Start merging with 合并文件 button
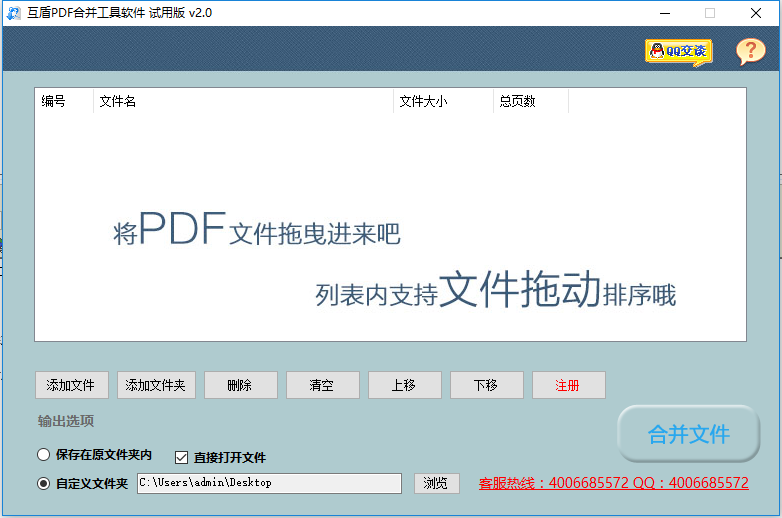 coord(689,434)
